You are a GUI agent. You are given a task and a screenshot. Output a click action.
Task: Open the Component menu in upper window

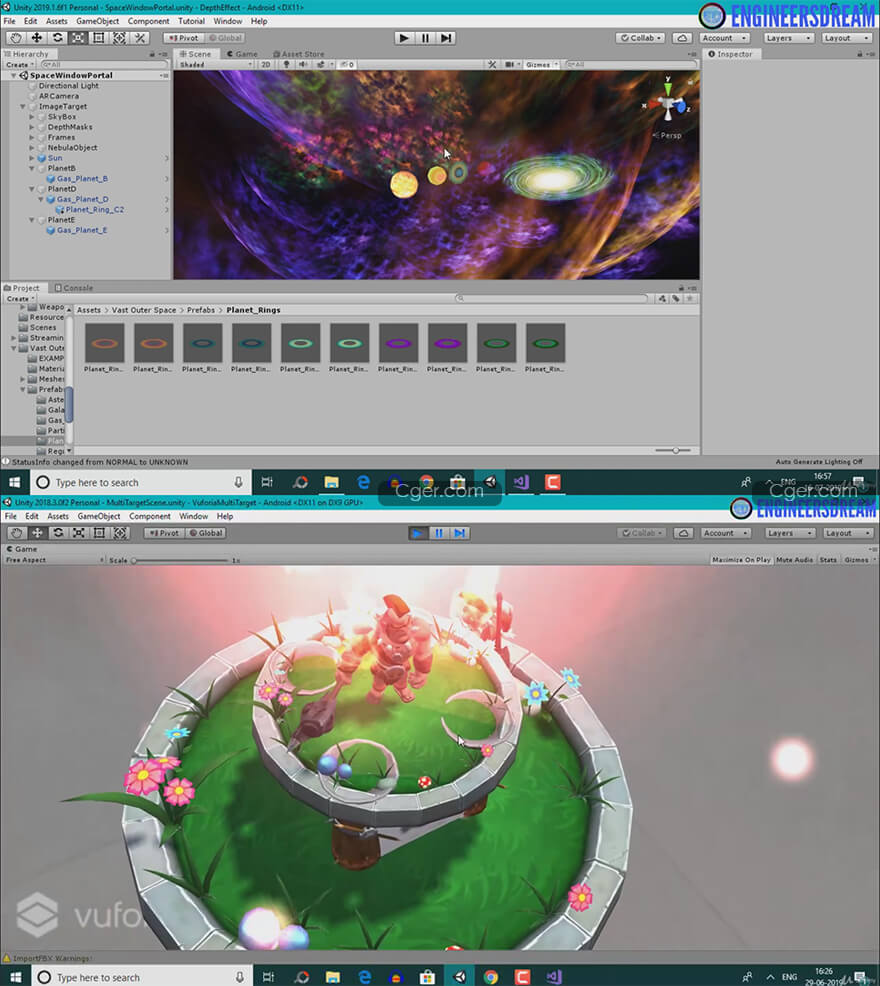pos(148,21)
